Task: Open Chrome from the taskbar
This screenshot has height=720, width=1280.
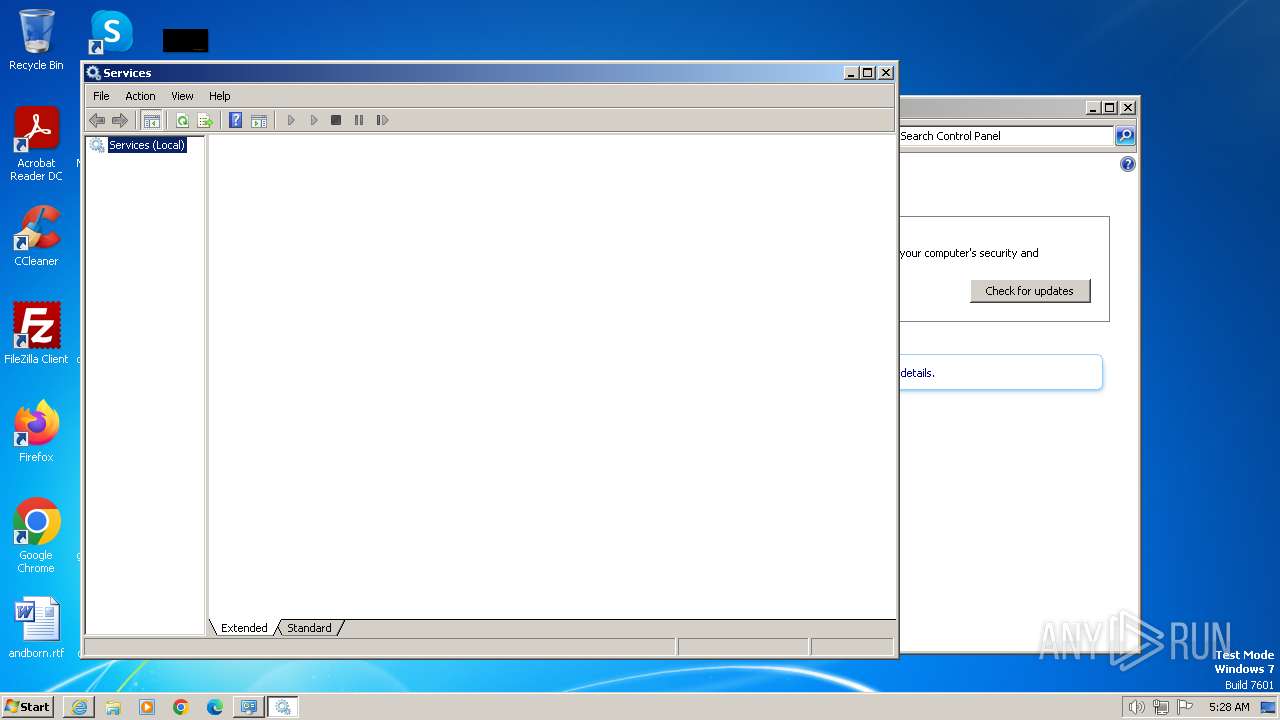Action: (181, 707)
